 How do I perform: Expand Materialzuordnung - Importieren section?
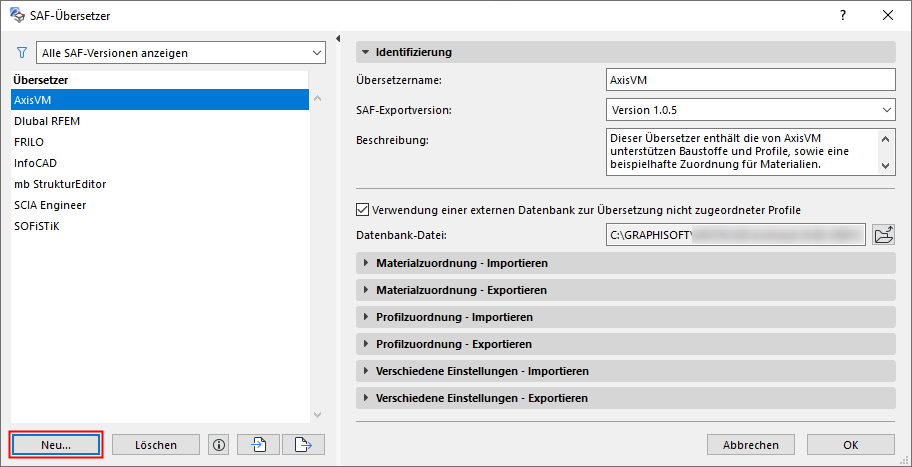(625, 263)
